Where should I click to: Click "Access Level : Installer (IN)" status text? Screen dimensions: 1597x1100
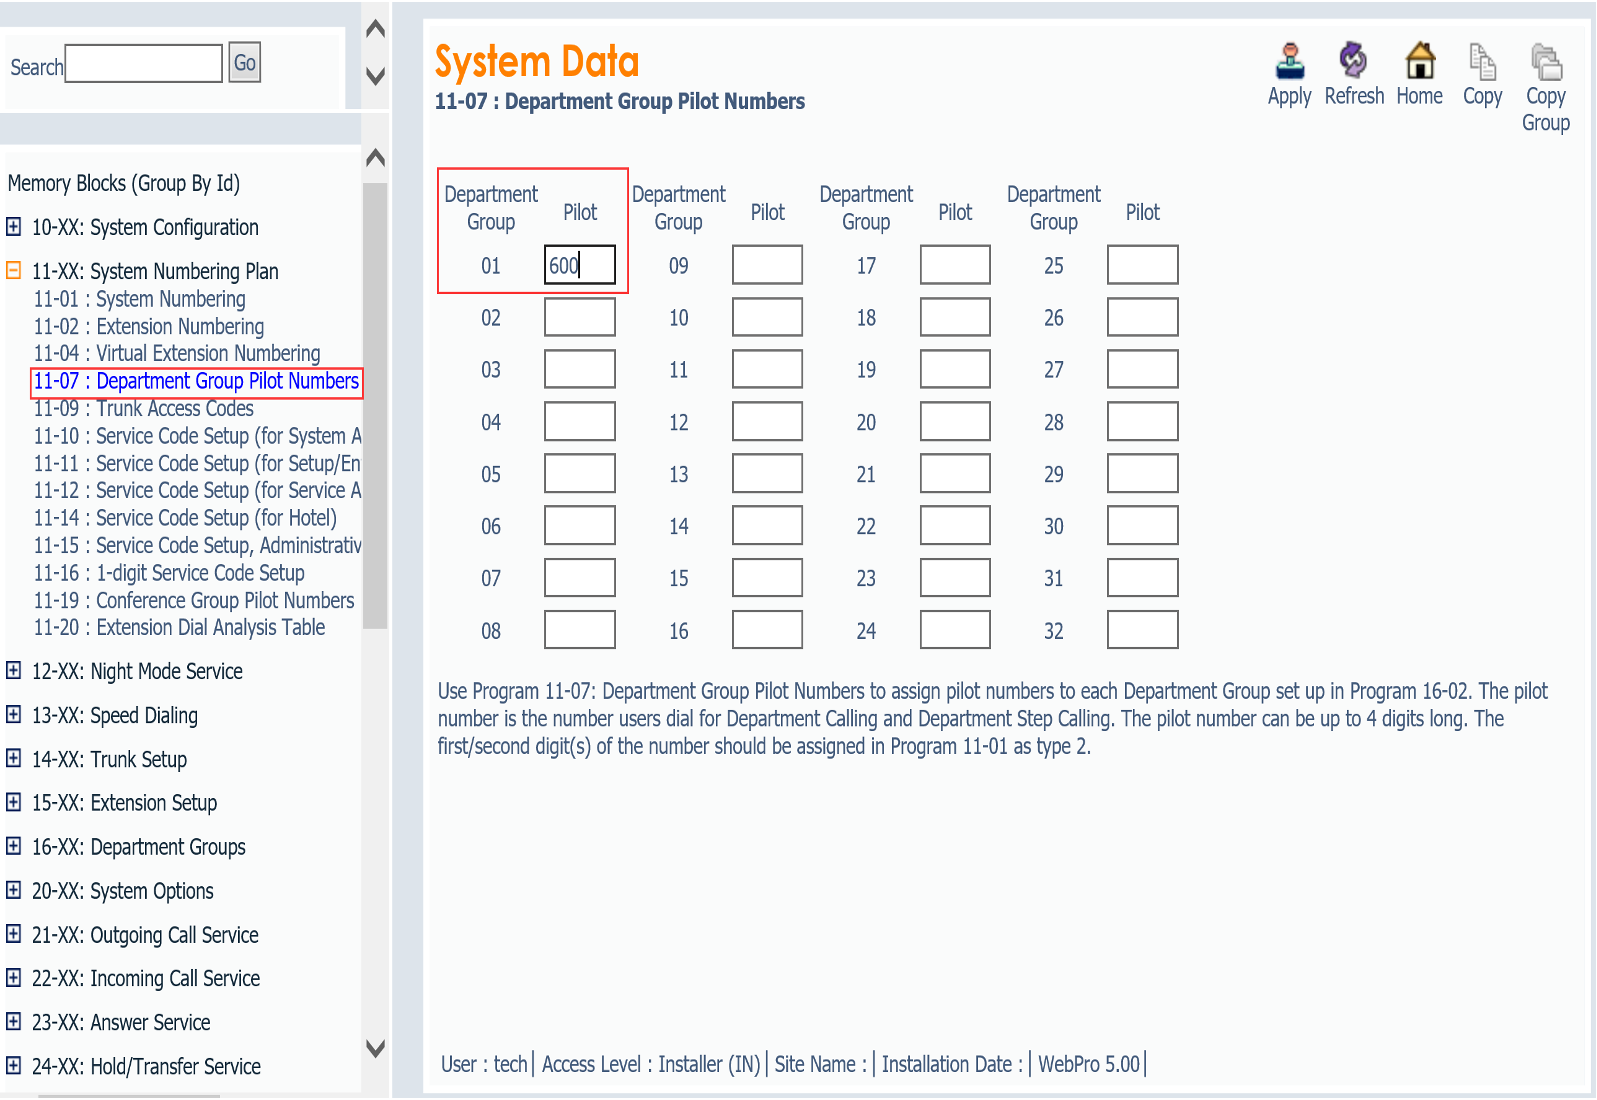(x=651, y=1064)
